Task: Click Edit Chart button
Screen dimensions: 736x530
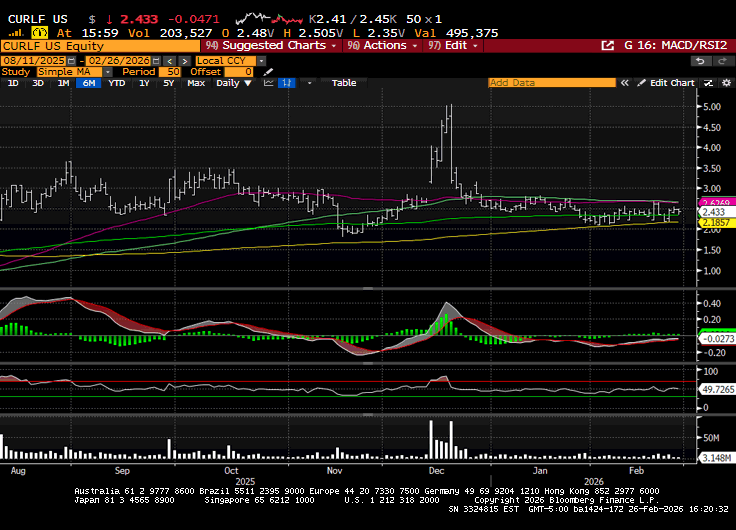Action: pyautogui.click(x=666, y=83)
